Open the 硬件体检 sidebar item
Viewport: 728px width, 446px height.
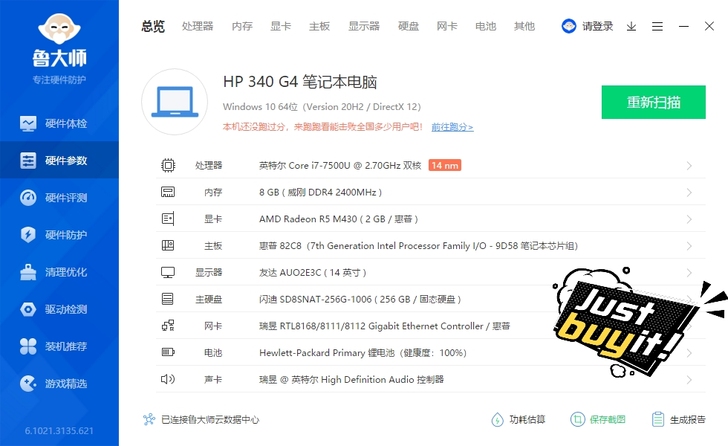[59, 123]
